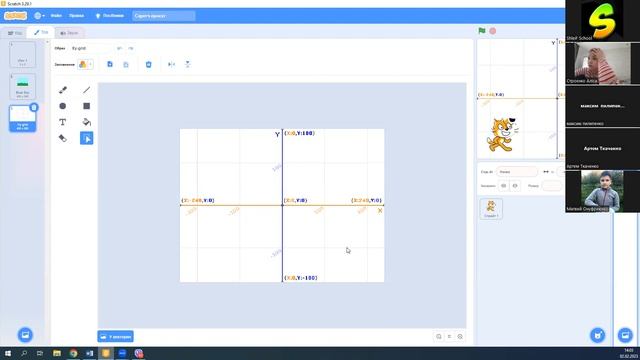Click the green flag to run
This screenshot has width=640, height=360.
click(482, 31)
